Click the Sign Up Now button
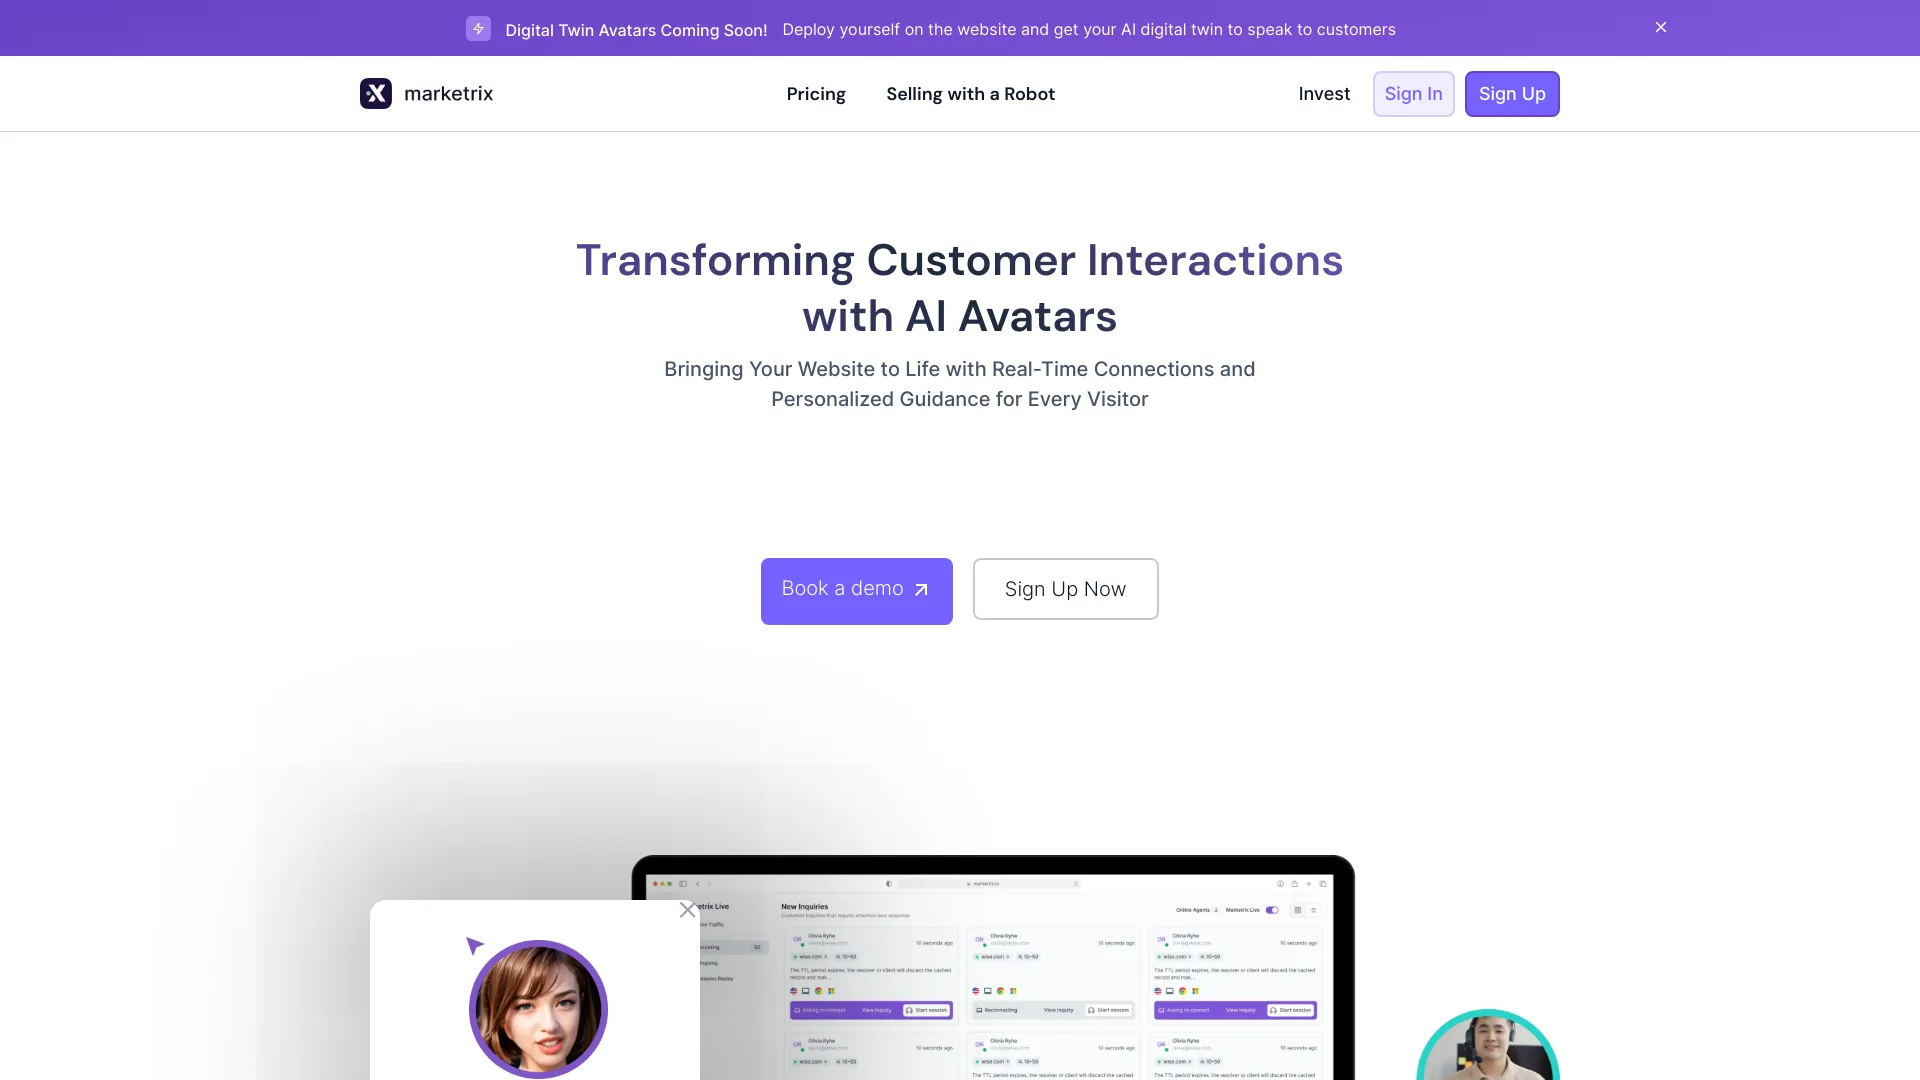The width and height of the screenshot is (1920, 1080). tap(1065, 588)
